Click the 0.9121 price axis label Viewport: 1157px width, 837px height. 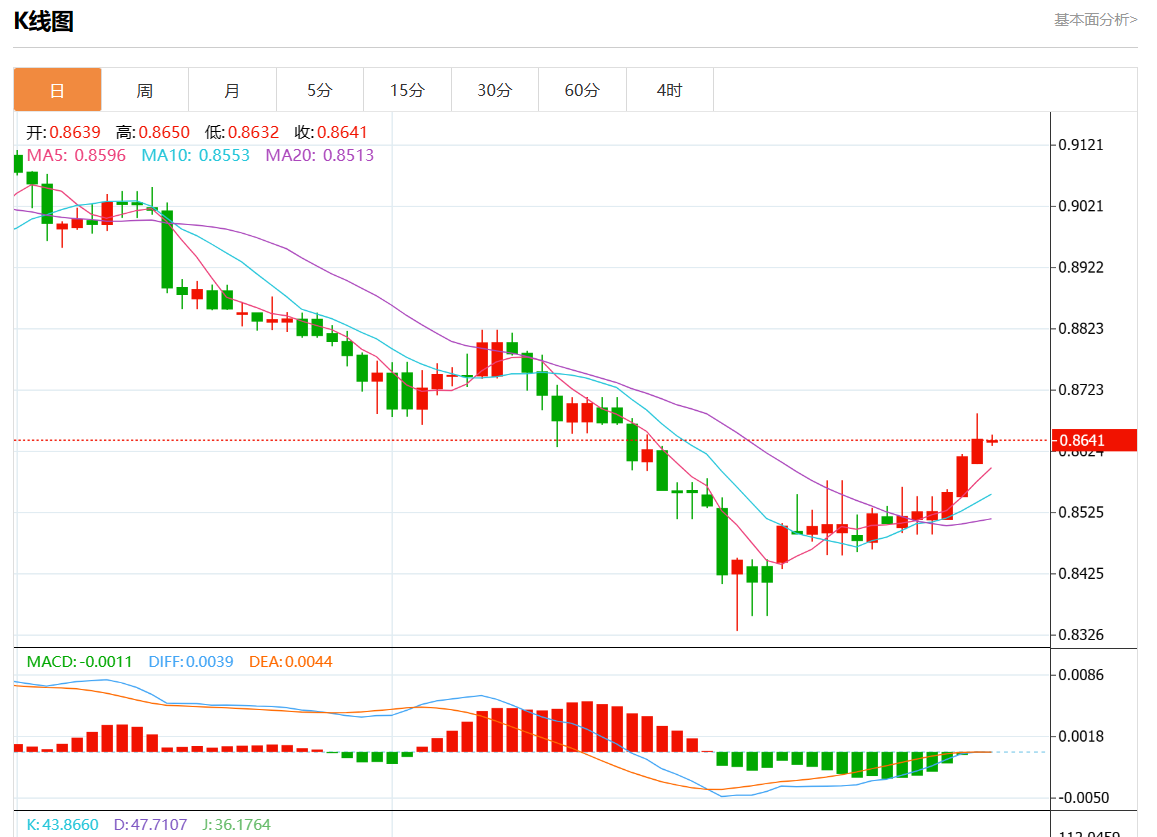tap(1081, 145)
